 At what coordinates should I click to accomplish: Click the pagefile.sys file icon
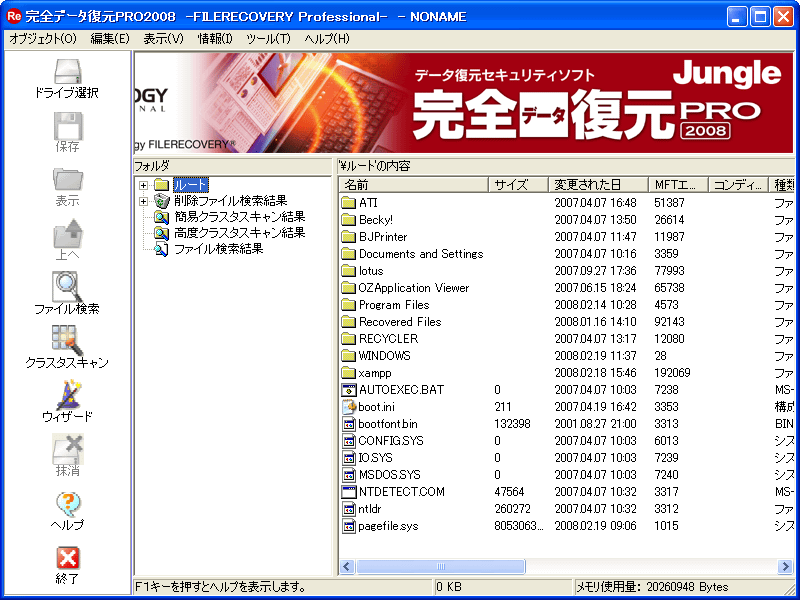click(x=348, y=526)
